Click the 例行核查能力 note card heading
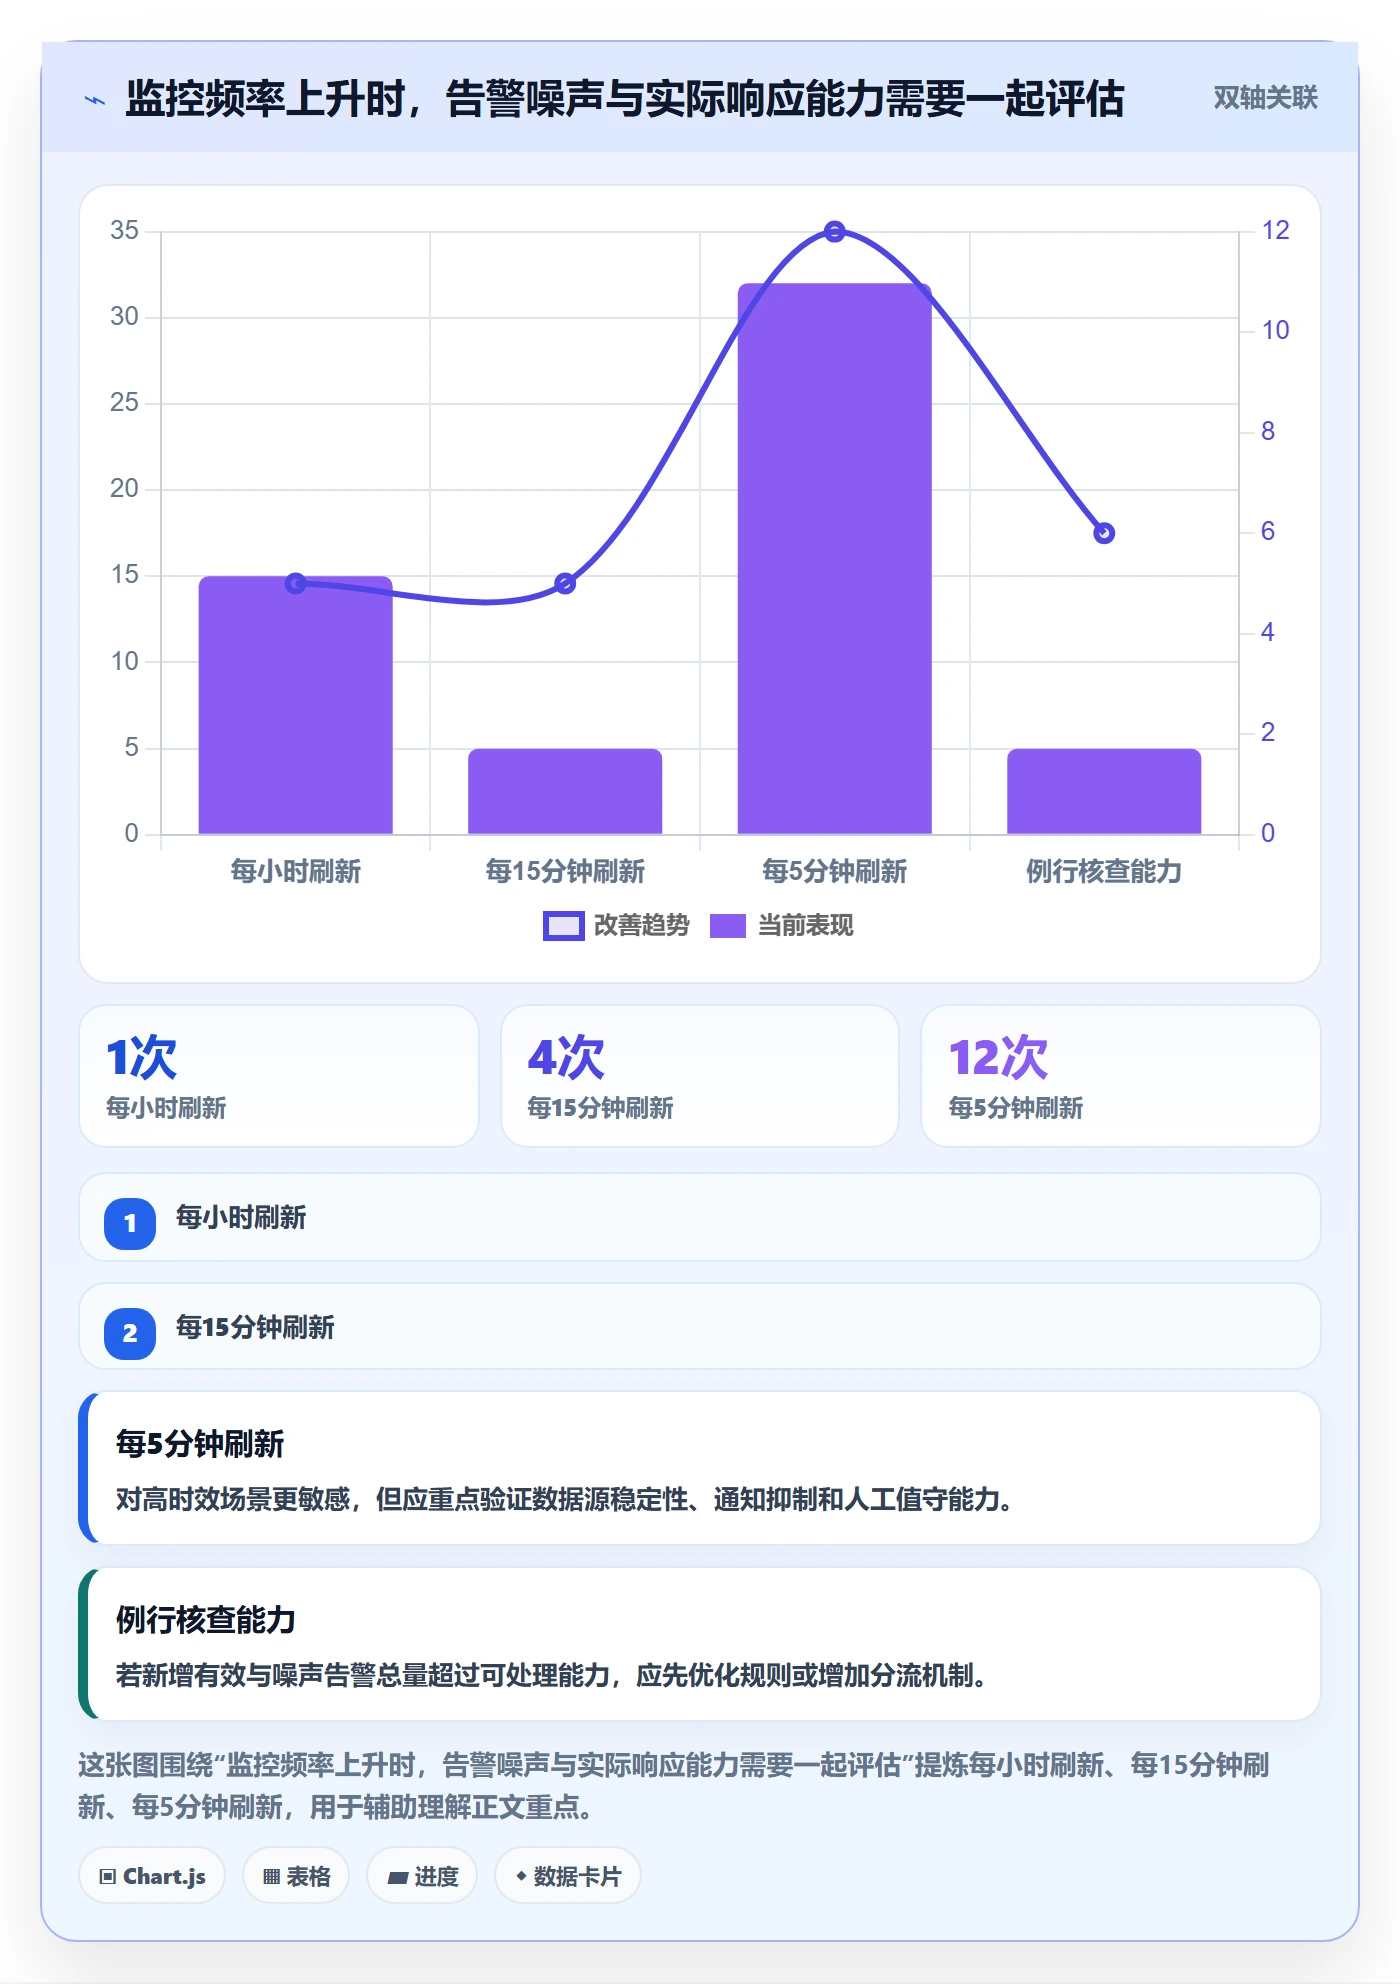1400x1984 pixels. pyautogui.click(x=206, y=1620)
